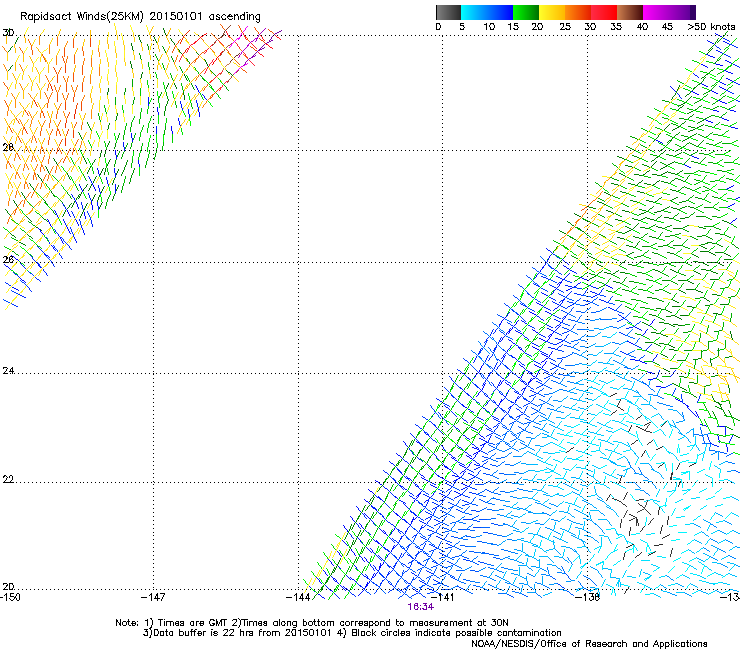Click the brown 35-40 knots legend swatch

coord(630,12)
